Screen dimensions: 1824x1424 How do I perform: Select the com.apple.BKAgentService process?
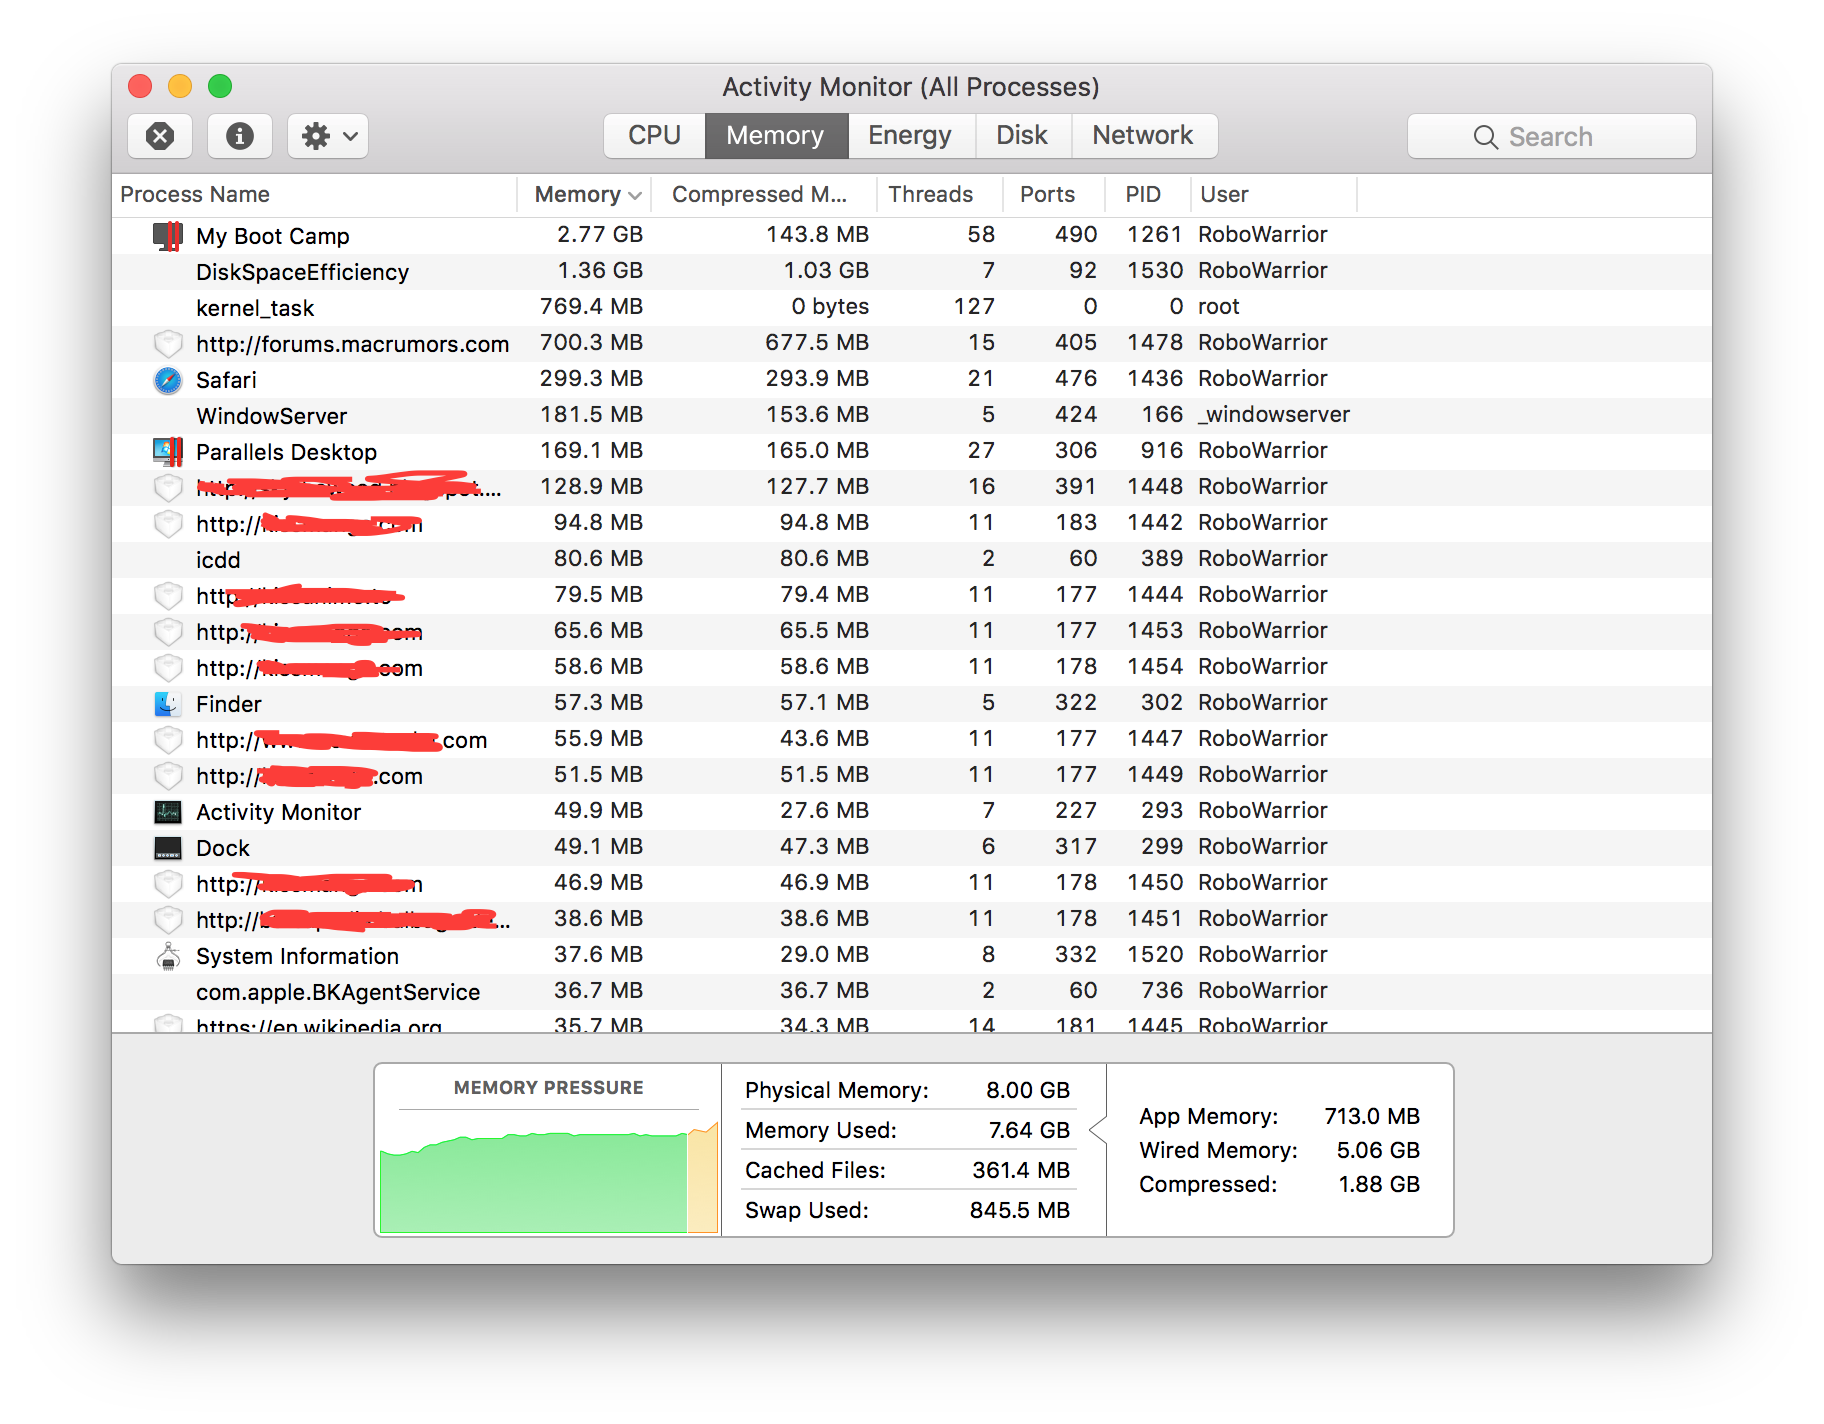[x=912, y=992]
